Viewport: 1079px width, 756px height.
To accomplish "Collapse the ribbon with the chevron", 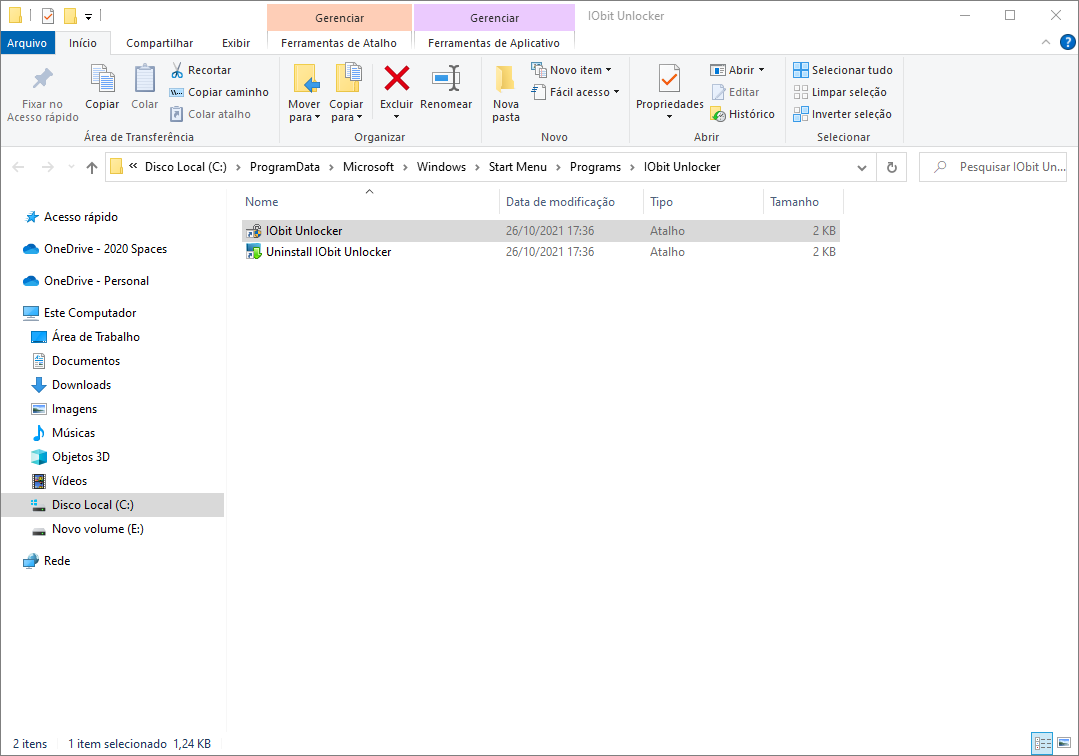I will click(1045, 43).
